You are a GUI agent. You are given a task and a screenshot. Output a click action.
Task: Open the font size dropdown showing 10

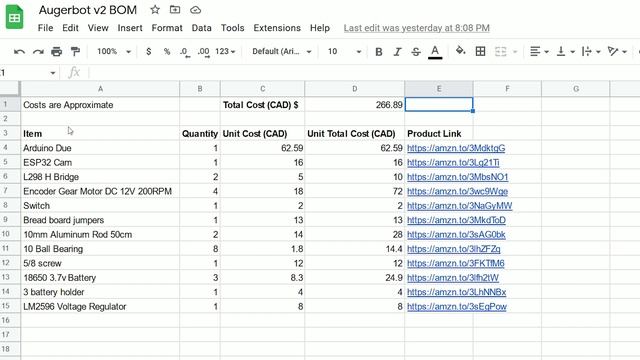344,51
